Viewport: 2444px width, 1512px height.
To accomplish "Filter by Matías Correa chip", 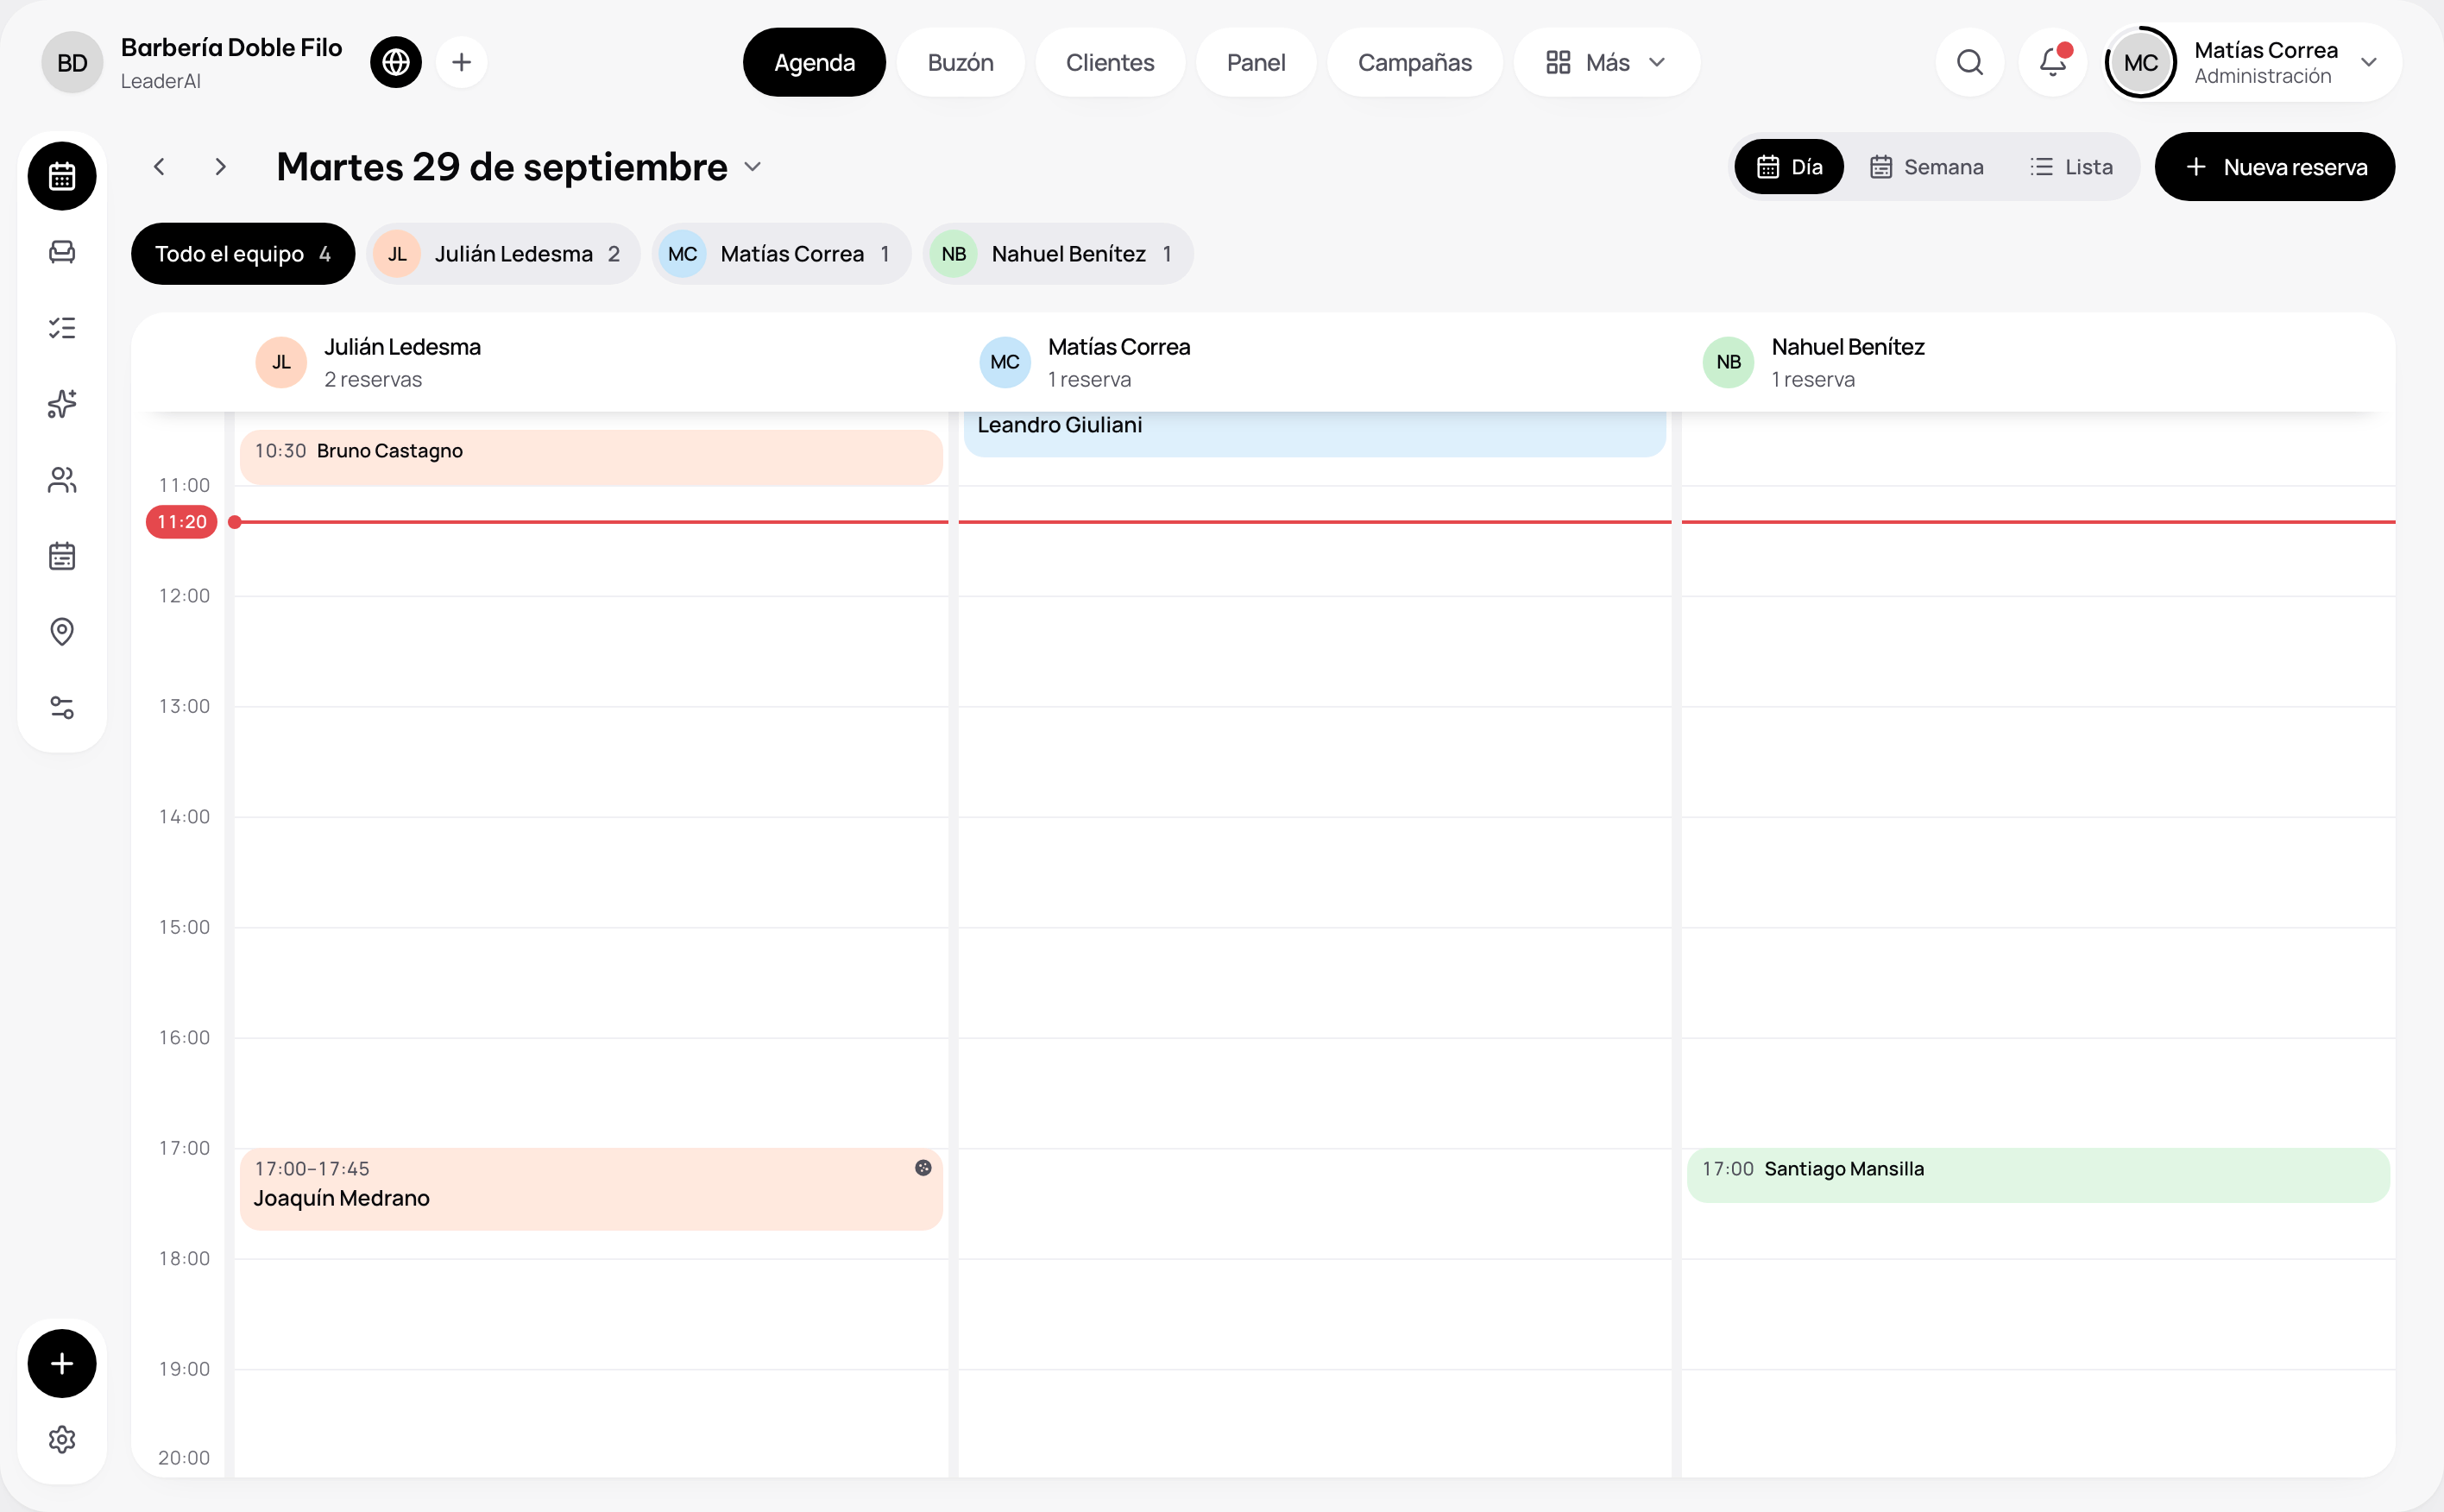I will coord(782,254).
